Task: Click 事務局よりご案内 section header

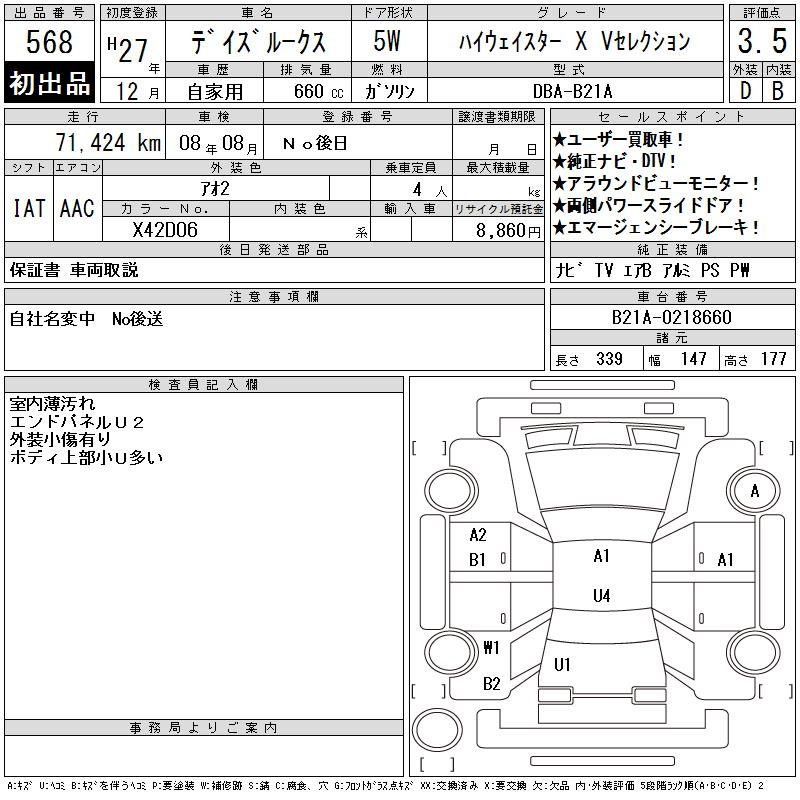Action: pyautogui.click(x=204, y=728)
